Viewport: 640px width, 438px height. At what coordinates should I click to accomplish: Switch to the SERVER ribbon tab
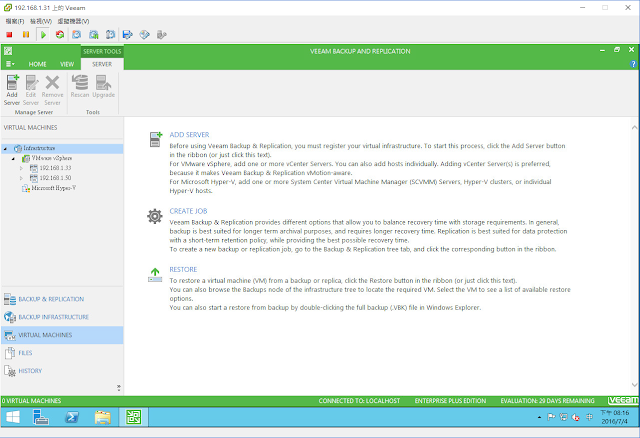point(102,64)
